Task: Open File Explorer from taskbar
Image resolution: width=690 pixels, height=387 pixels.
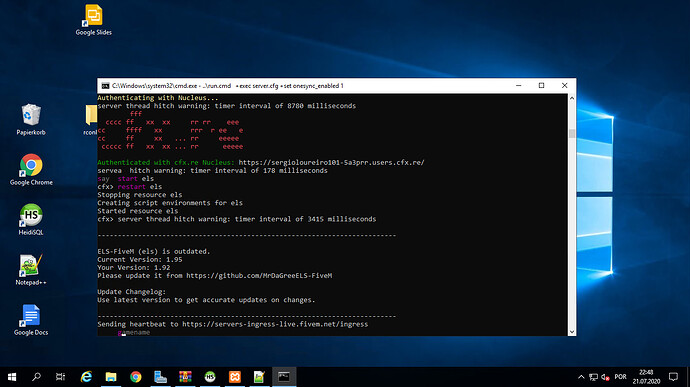Action: (111, 377)
